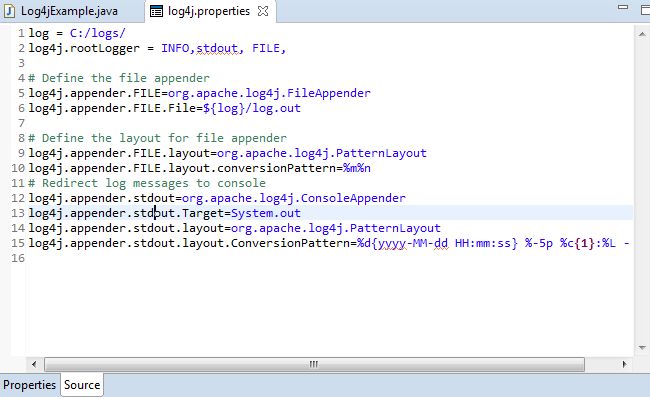Click the horizontal scrollbar thumb
This screenshot has width=650, height=397.
coord(314,364)
